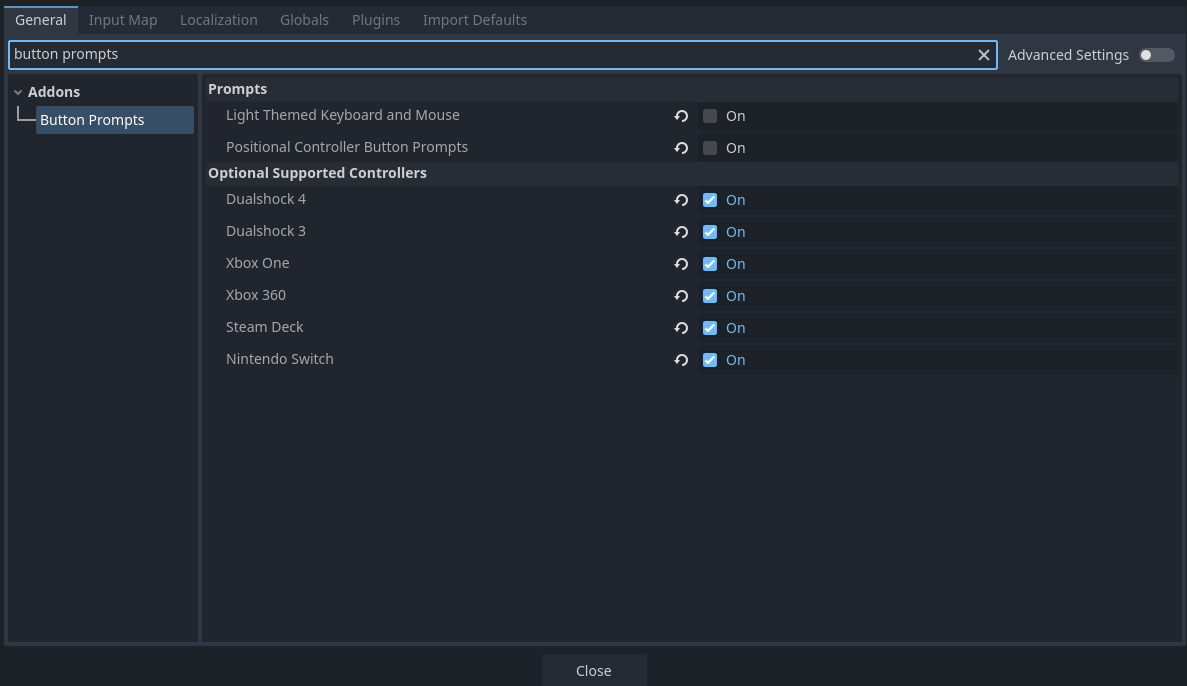
Task: Clear the search field with the X icon
Action: coord(983,55)
